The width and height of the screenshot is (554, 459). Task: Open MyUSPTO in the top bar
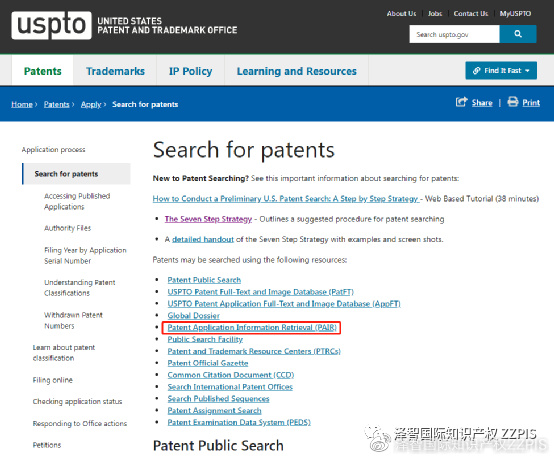pos(515,13)
